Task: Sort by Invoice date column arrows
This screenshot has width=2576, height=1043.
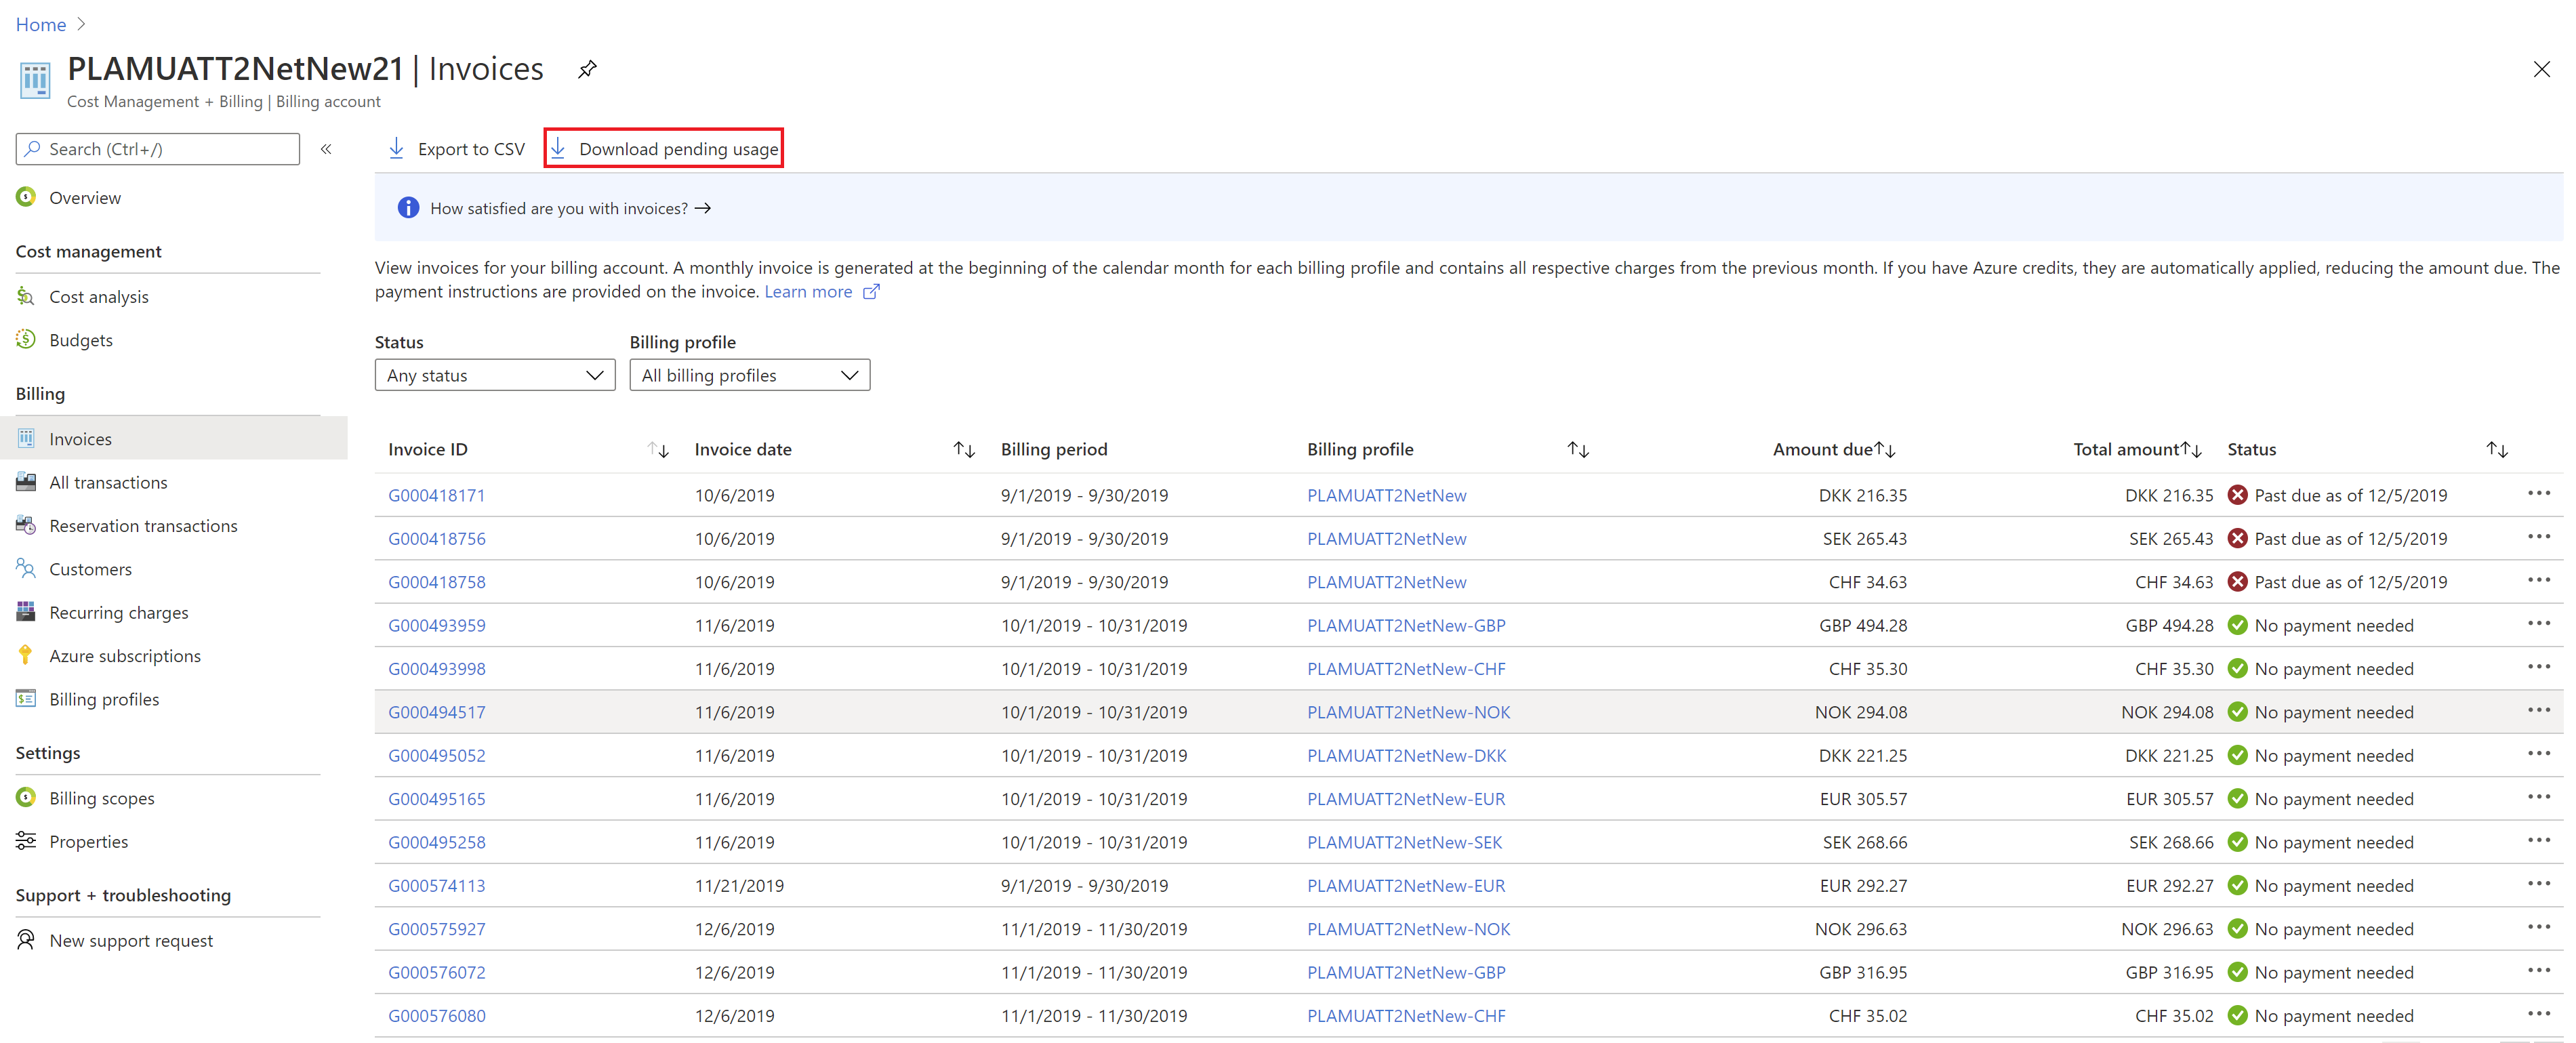Action: [x=964, y=450]
